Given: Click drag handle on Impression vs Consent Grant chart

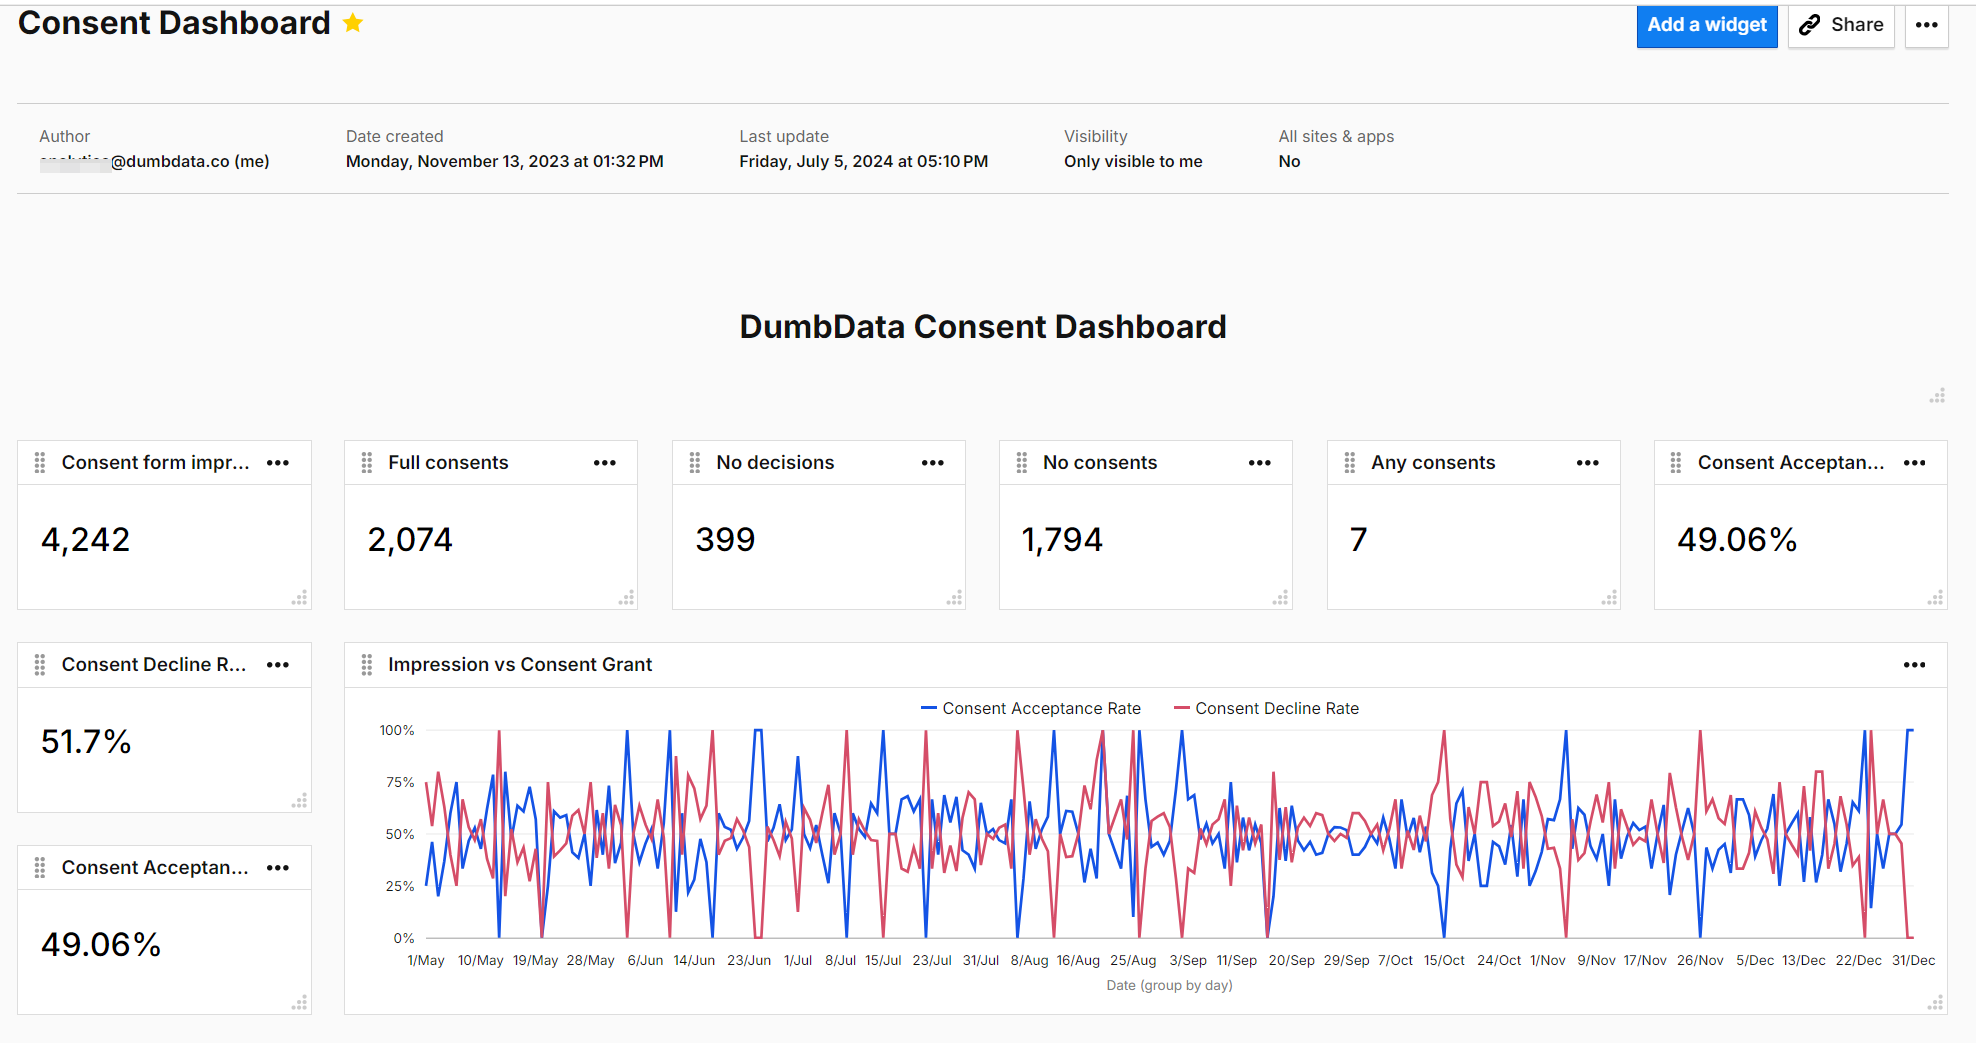Looking at the screenshot, I should pyautogui.click(x=367, y=664).
